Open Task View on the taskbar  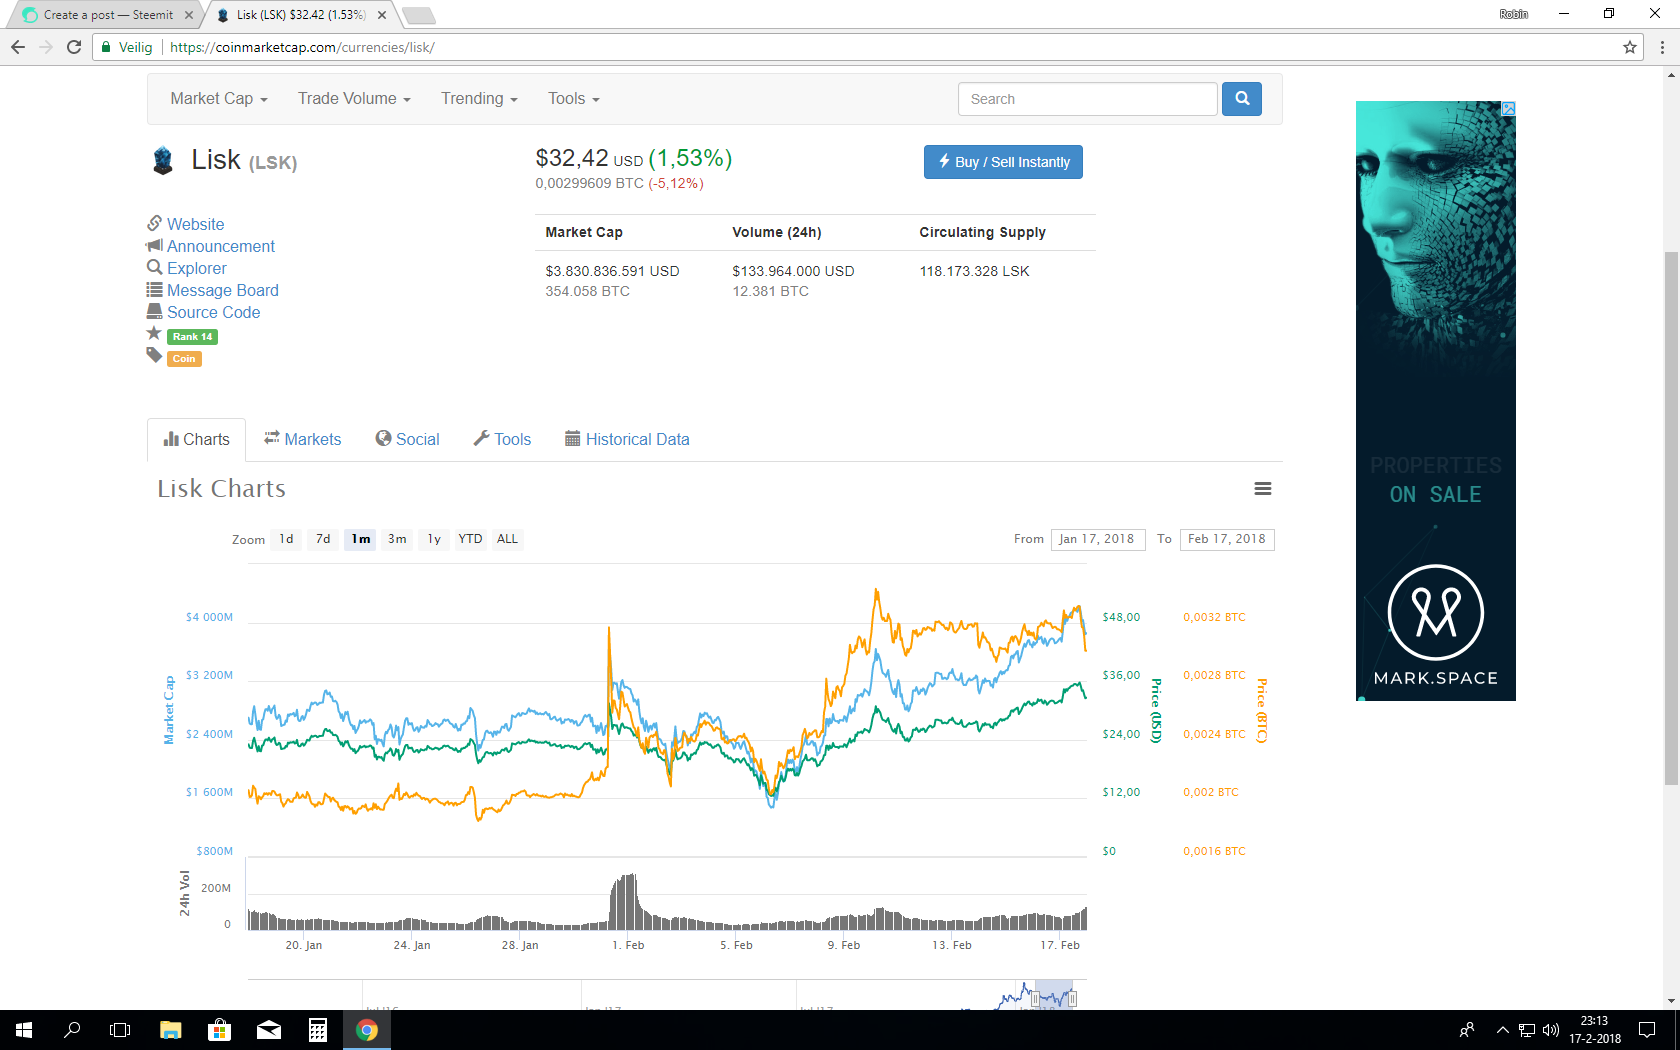pyautogui.click(x=120, y=1030)
